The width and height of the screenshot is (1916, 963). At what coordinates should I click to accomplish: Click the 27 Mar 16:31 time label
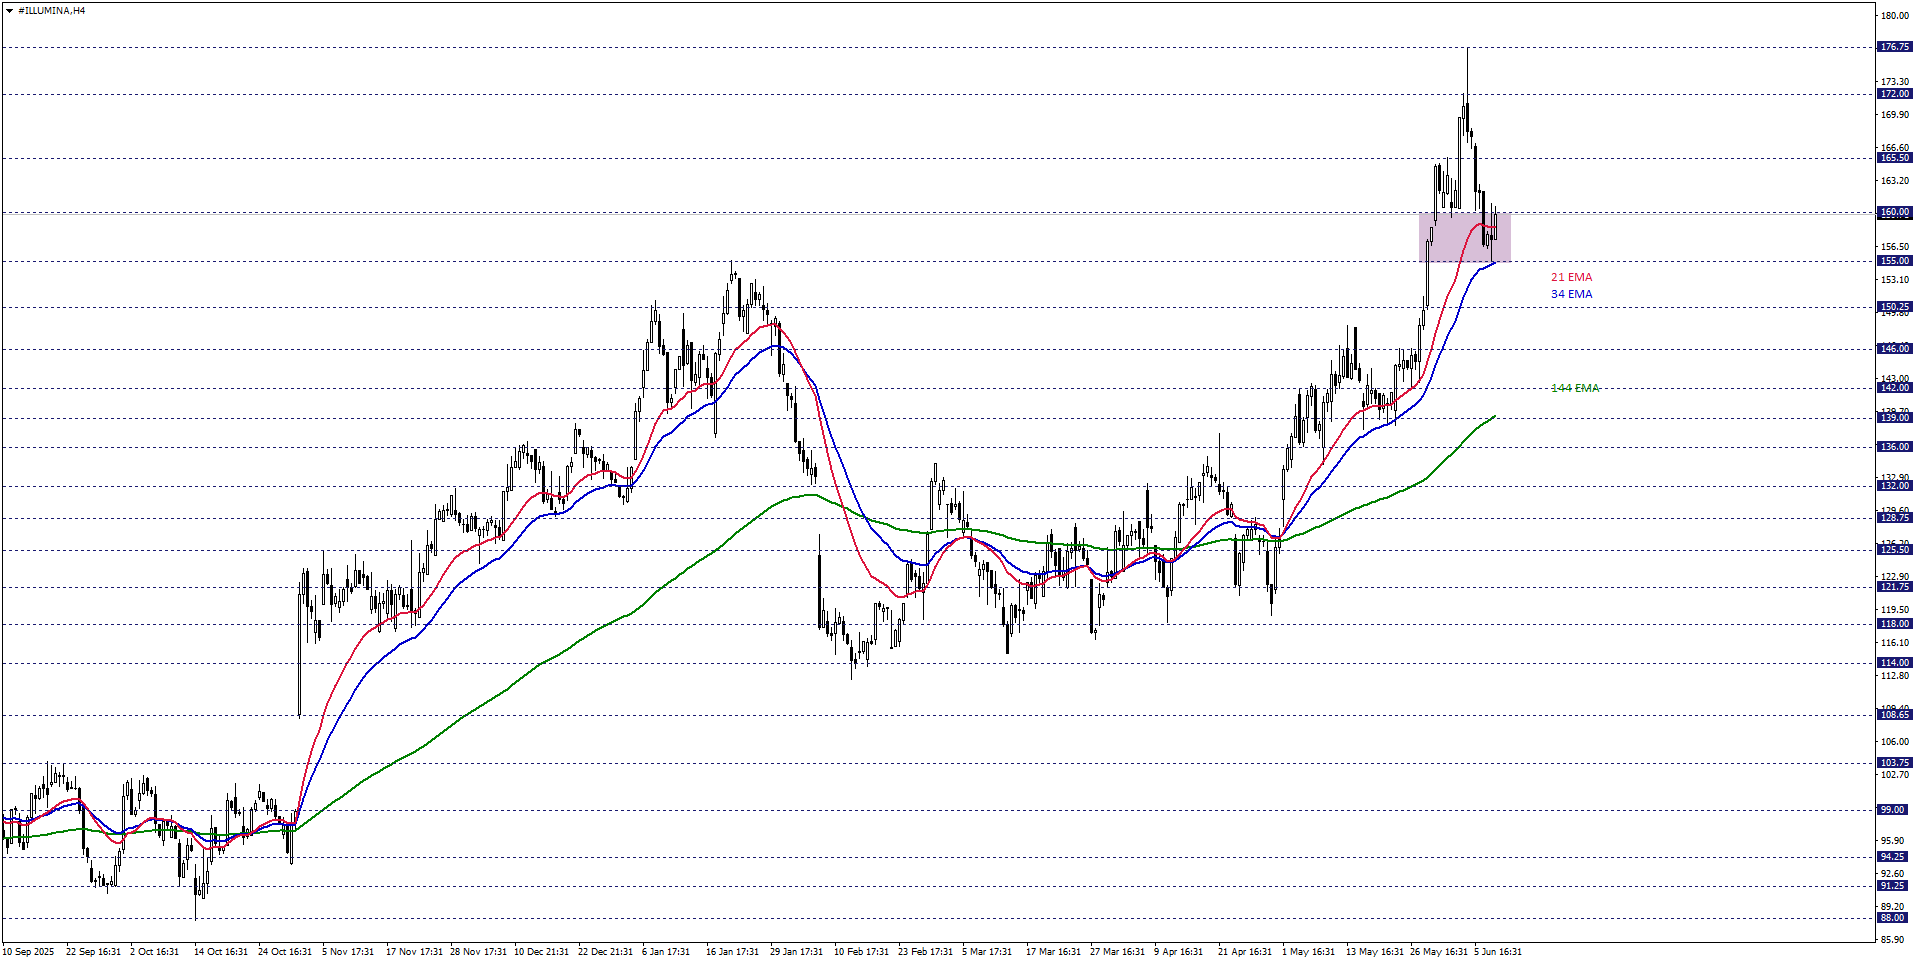click(x=1117, y=952)
